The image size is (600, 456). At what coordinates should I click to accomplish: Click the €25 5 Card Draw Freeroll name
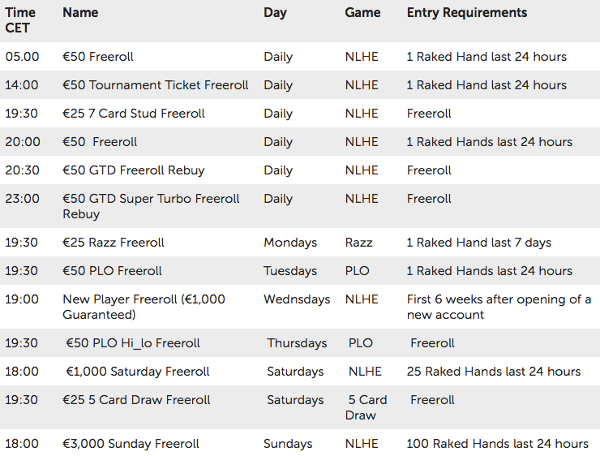click(136, 400)
